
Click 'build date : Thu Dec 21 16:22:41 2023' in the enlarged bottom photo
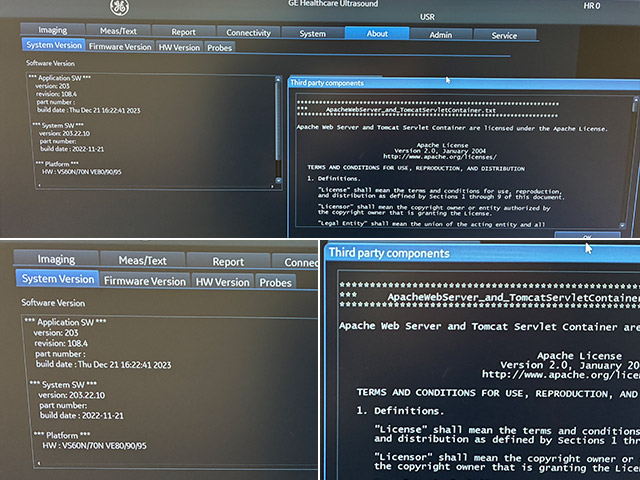[104, 364]
